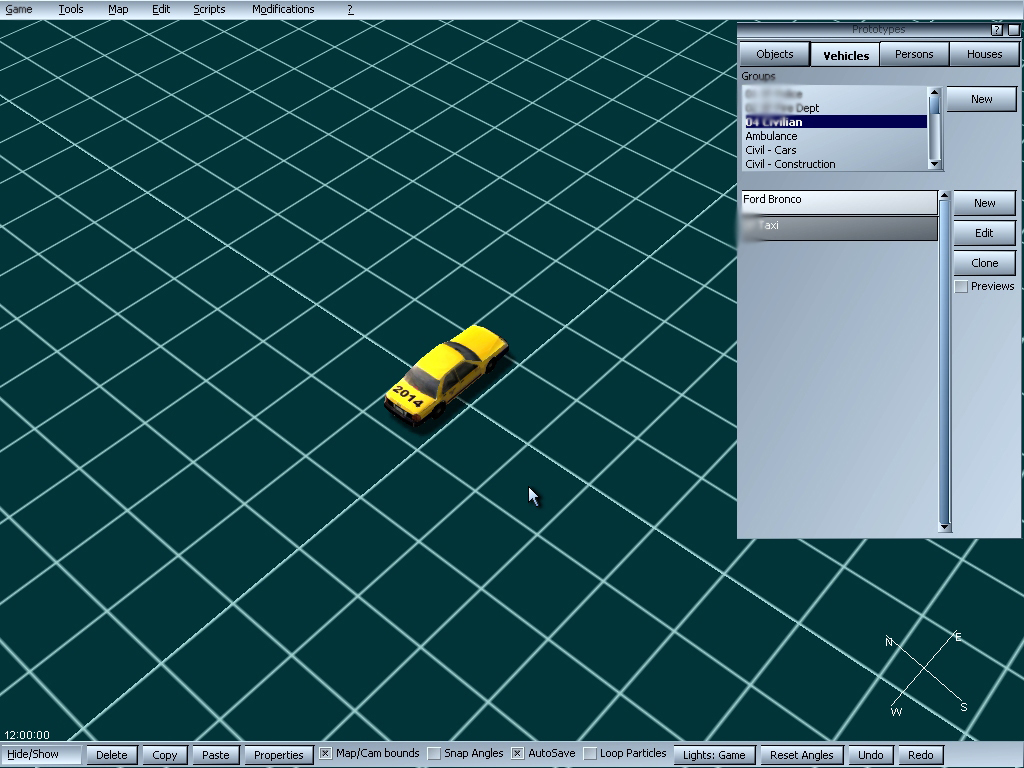Viewport: 1024px width, 768px height.
Task: Open Properties from bottom toolbar
Action: tap(279, 755)
